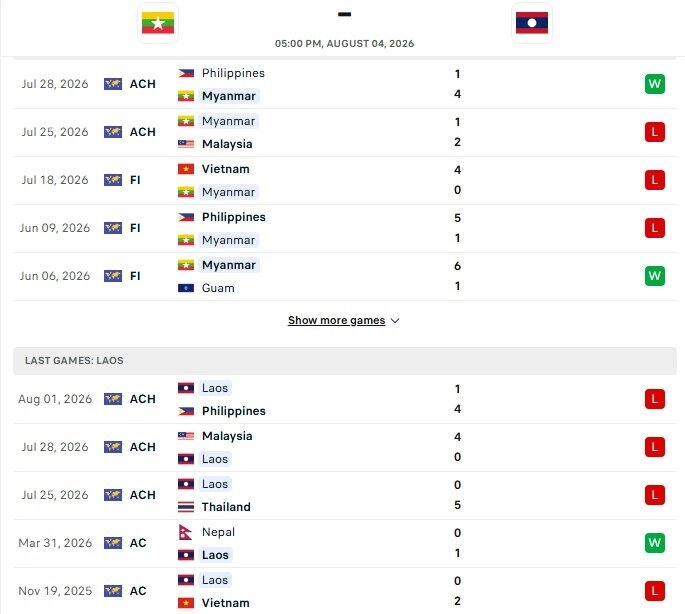Click the chevron next to Show more games
This screenshot has height=614, width=685.
pos(395,321)
